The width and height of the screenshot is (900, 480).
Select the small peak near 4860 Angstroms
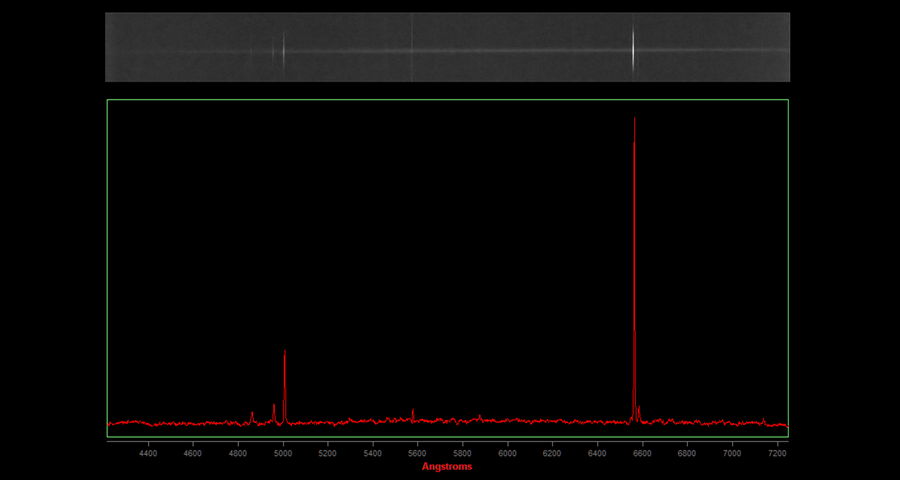(252, 413)
